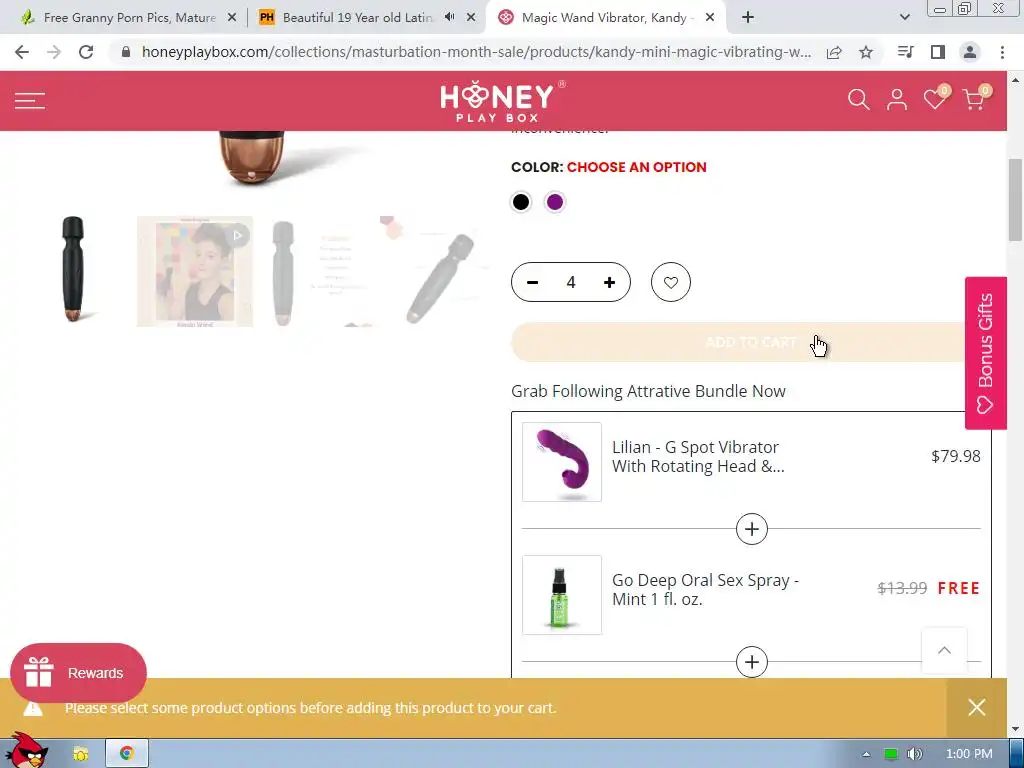Show hidden system tray icons
The image size is (1024, 768).
point(866,754)
